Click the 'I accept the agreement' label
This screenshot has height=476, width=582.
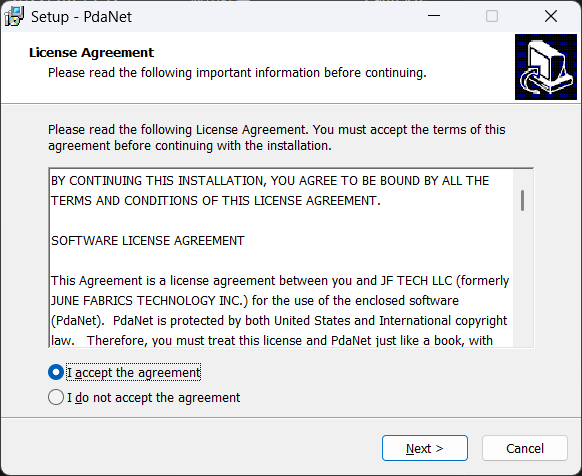(x=134, y=372)
